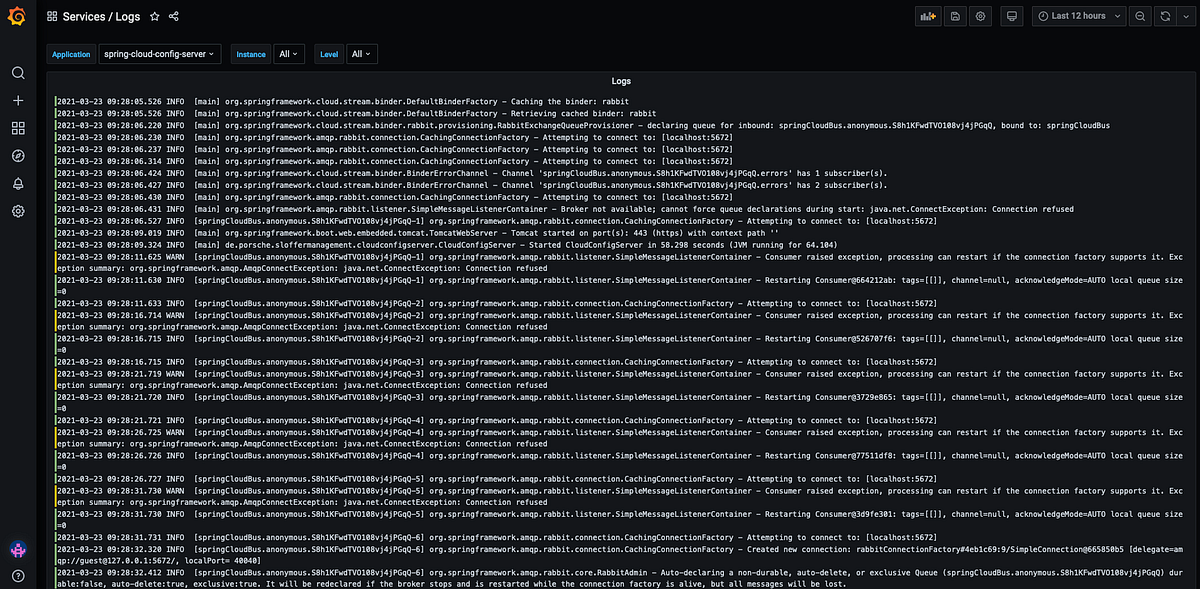Save the dashboard using the save icon
This screenshot has width=1200, height=589.
tap(953, 16)
